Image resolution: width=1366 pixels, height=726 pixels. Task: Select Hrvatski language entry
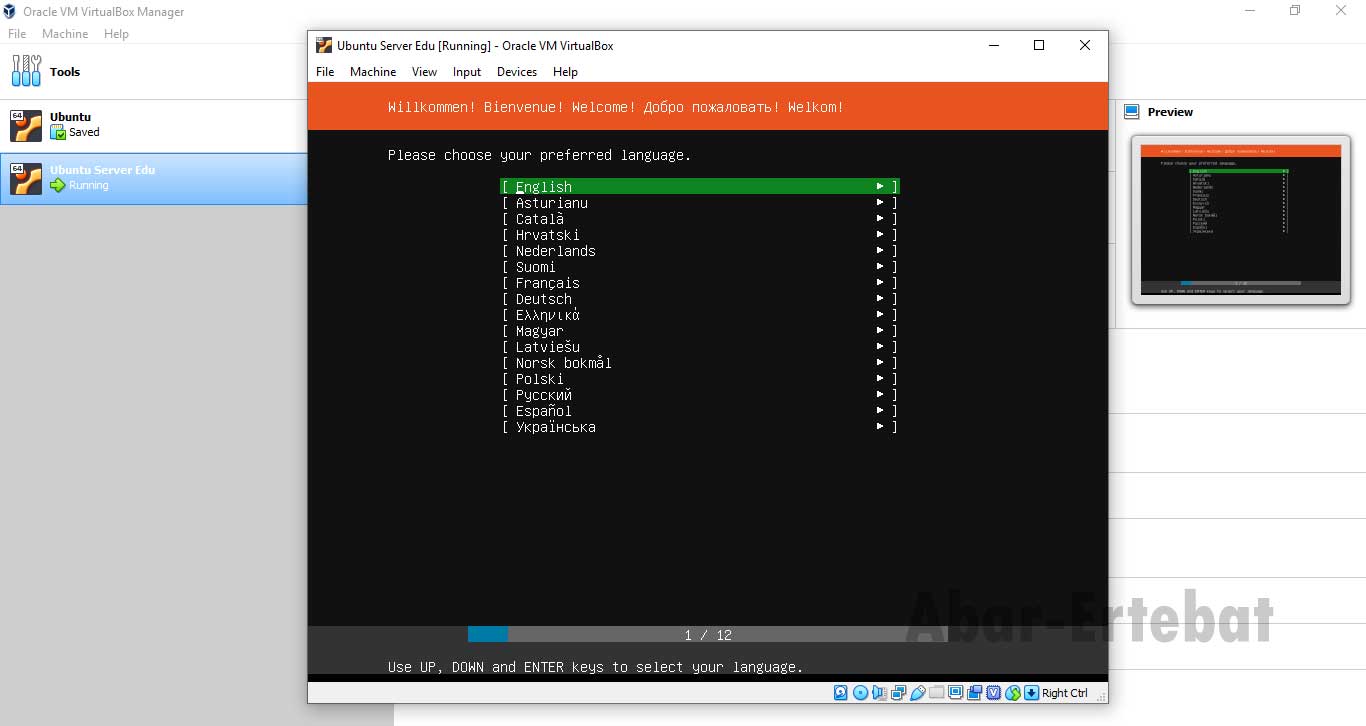(x=700, y=235)
